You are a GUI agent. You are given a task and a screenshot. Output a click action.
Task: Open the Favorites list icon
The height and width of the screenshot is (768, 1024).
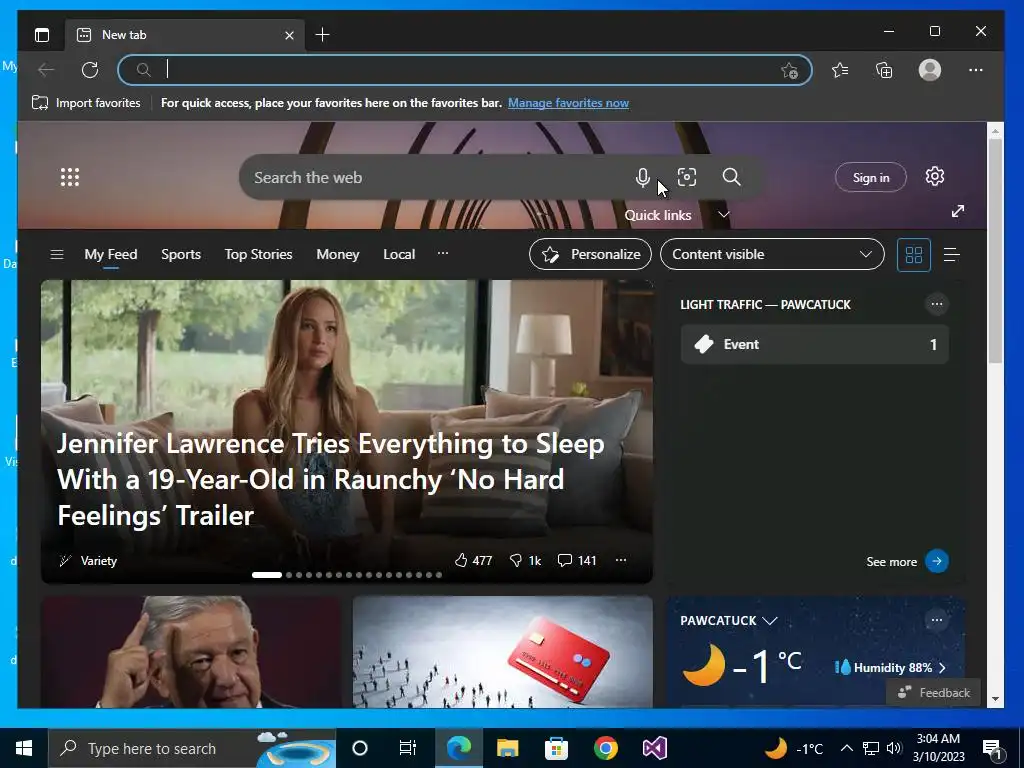(x=840, y=70)
